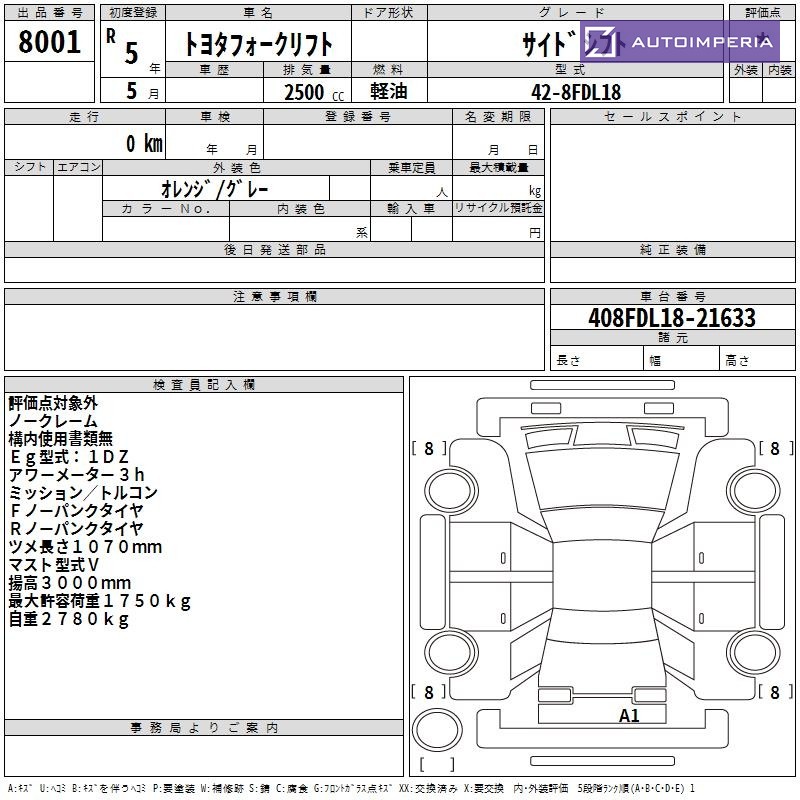Click the "リサイクル預託金" header

pos(498,208)
